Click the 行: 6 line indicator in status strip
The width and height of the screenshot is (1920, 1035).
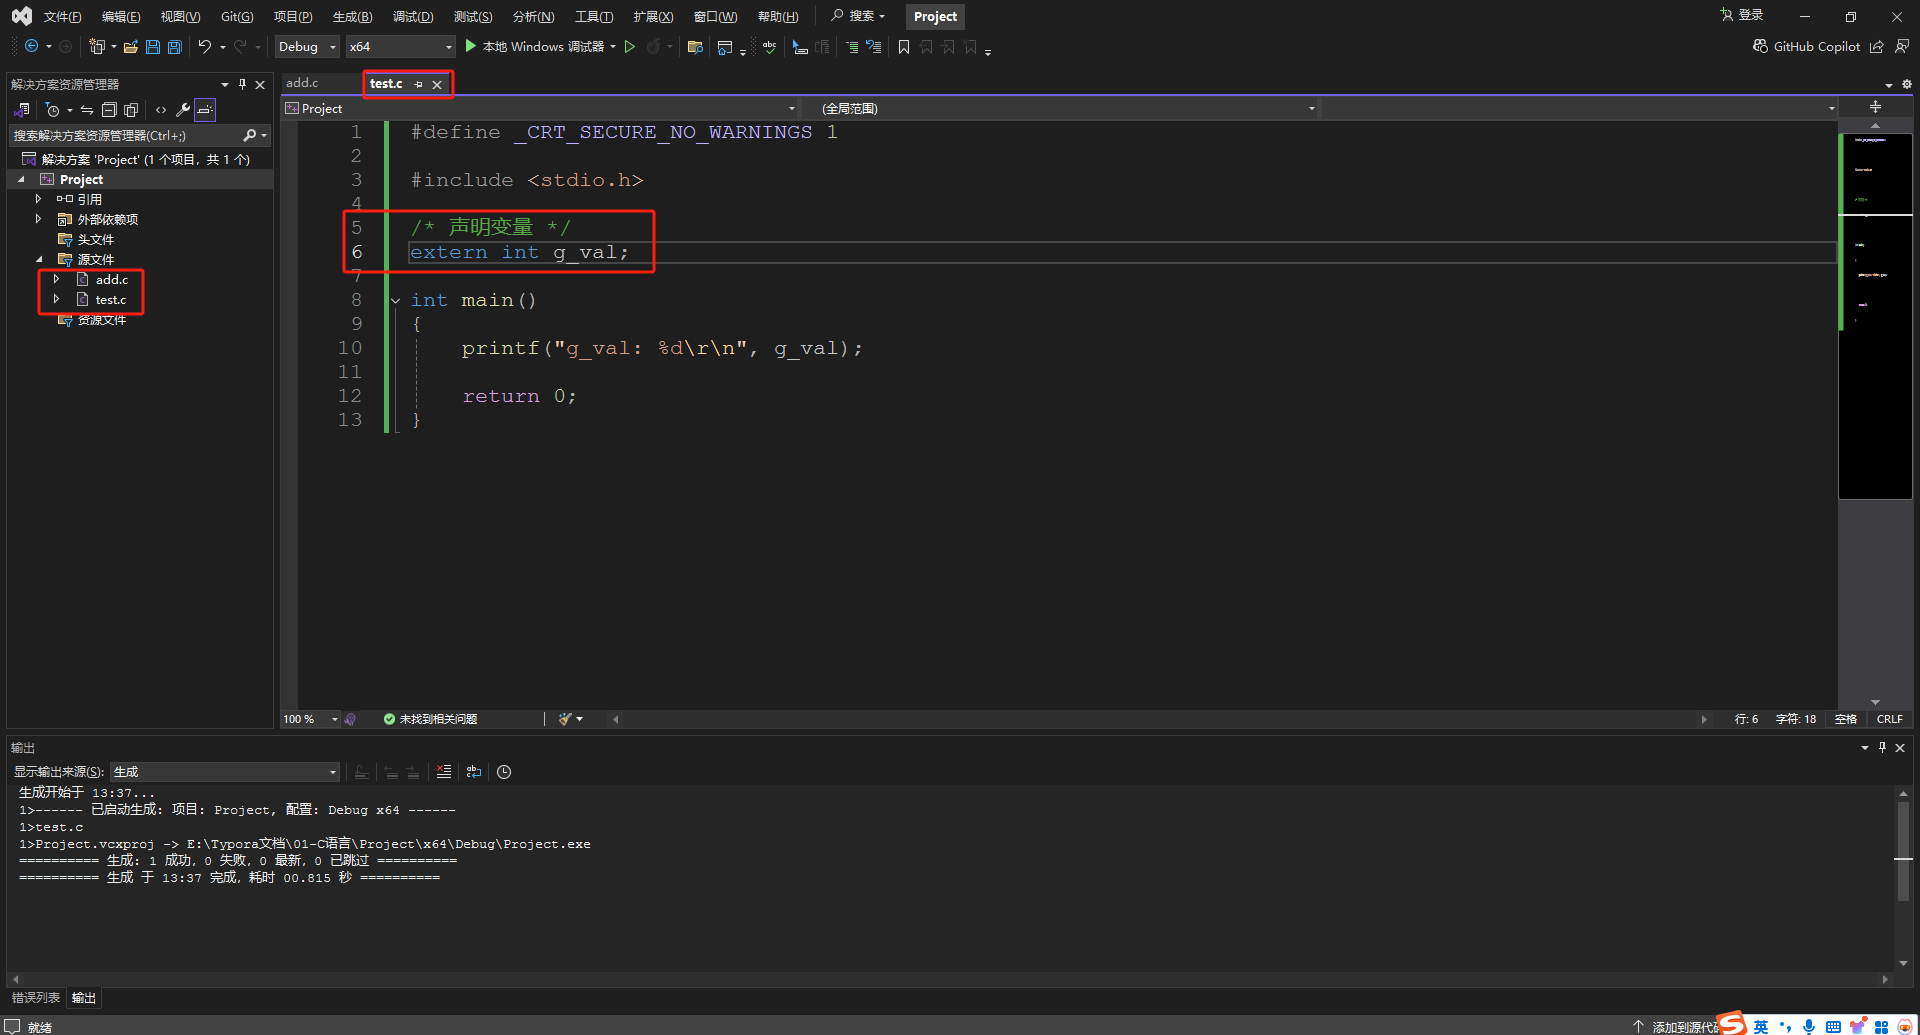click(1746, 719)
